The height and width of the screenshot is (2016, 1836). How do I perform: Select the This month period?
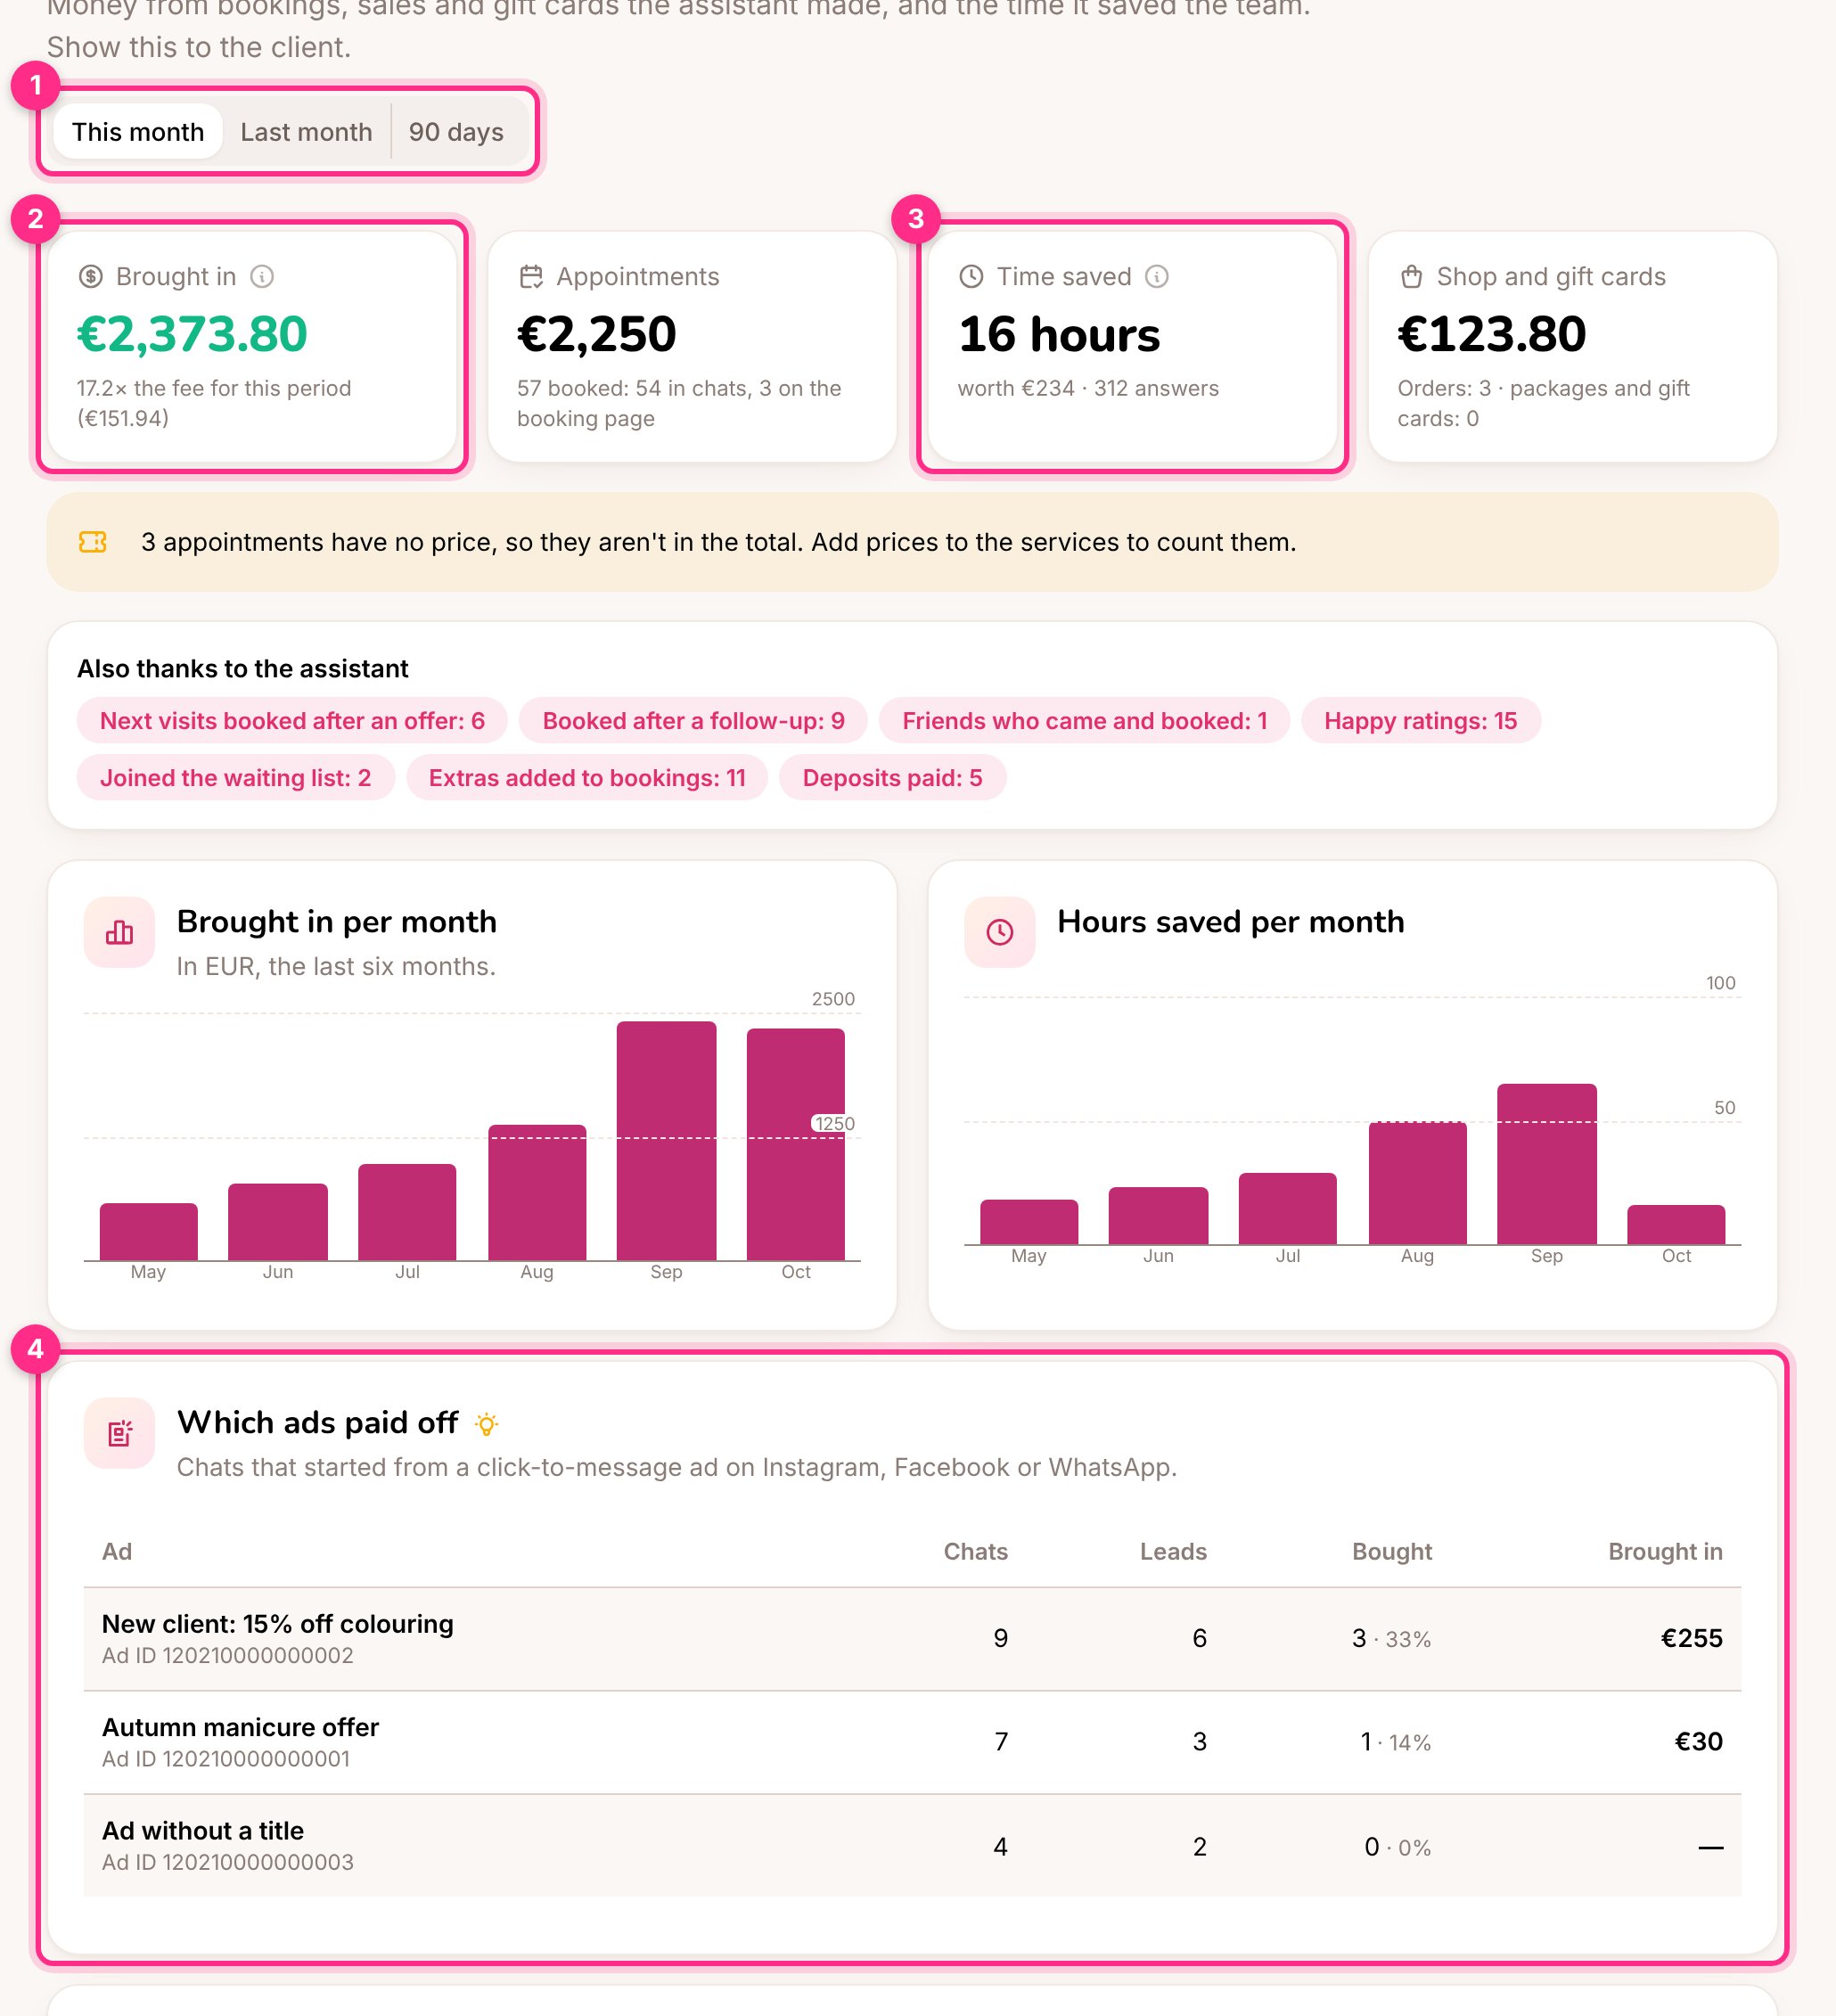click(x=138, y=132)
